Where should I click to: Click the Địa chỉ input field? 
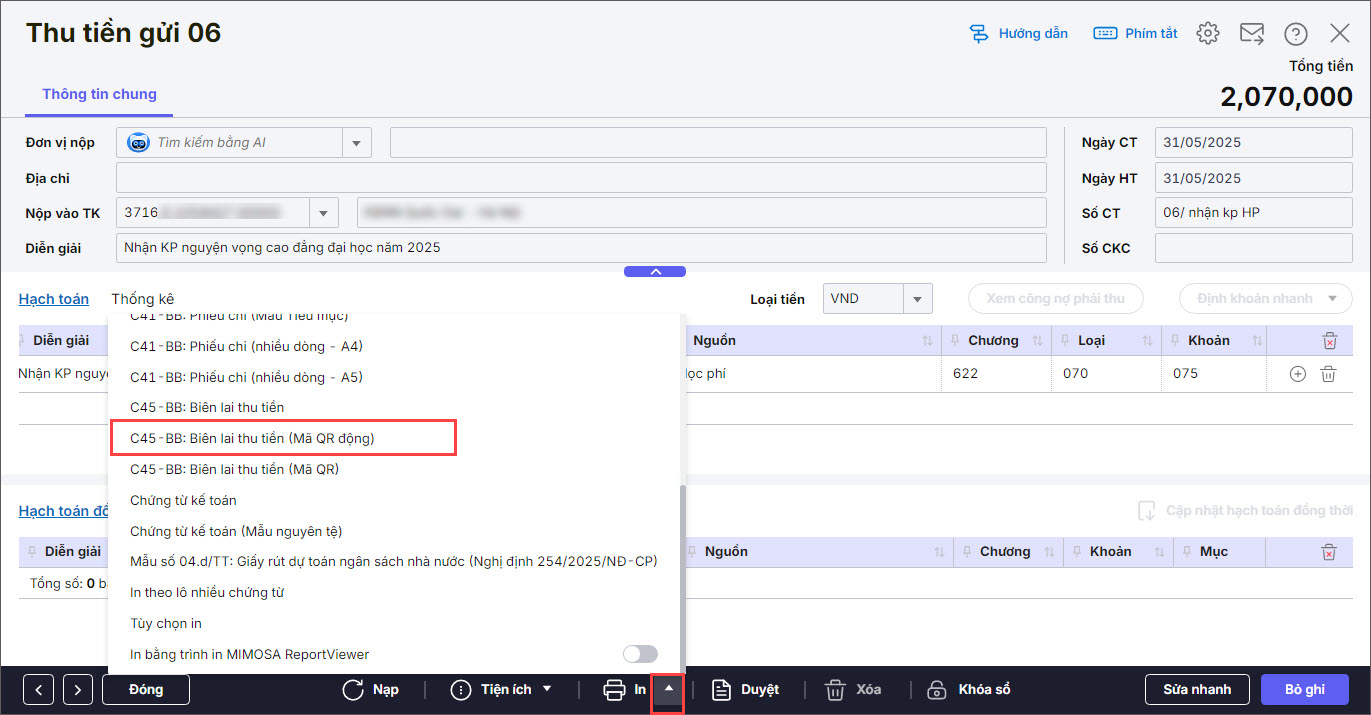(x=581, y=178)
